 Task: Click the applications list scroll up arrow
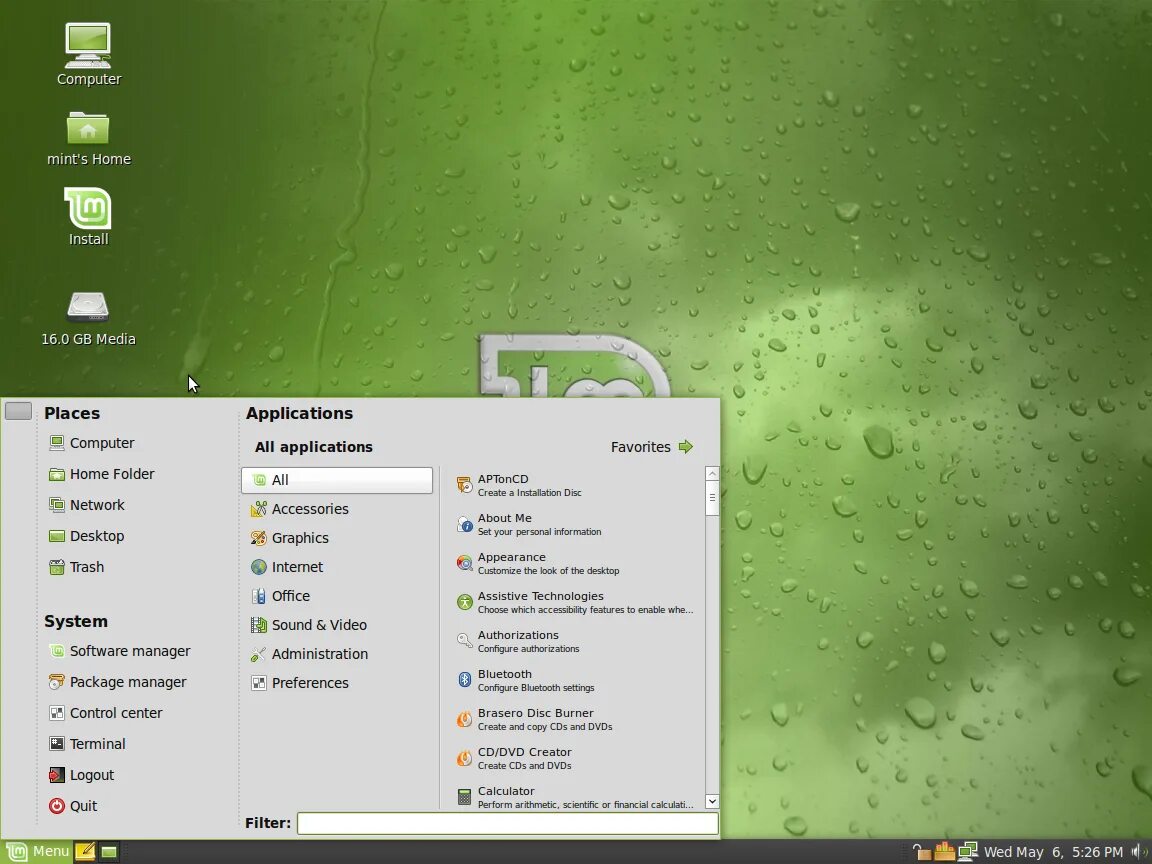click(712, 474)
